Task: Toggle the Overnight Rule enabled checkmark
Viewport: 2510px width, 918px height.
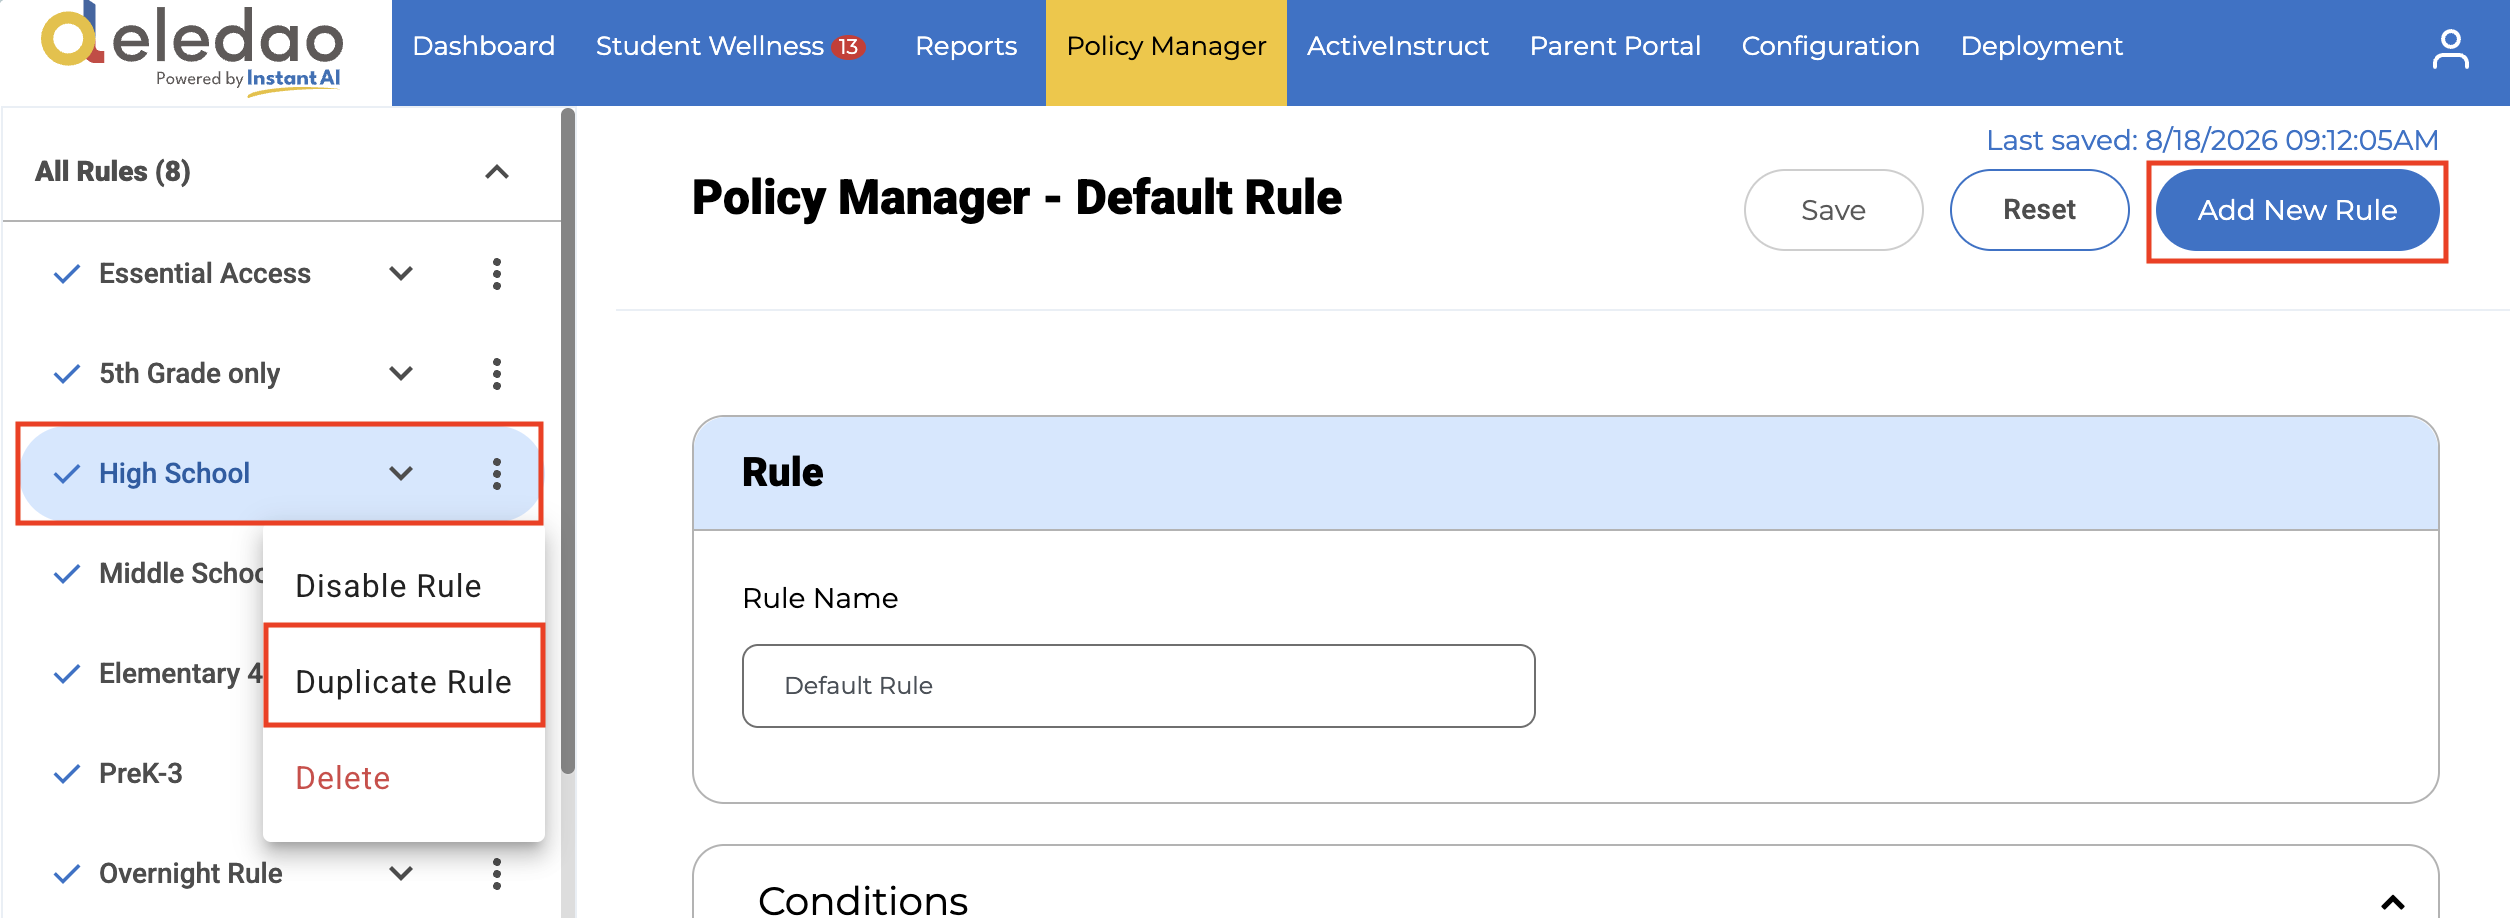Action: click(x=67, y=874)
